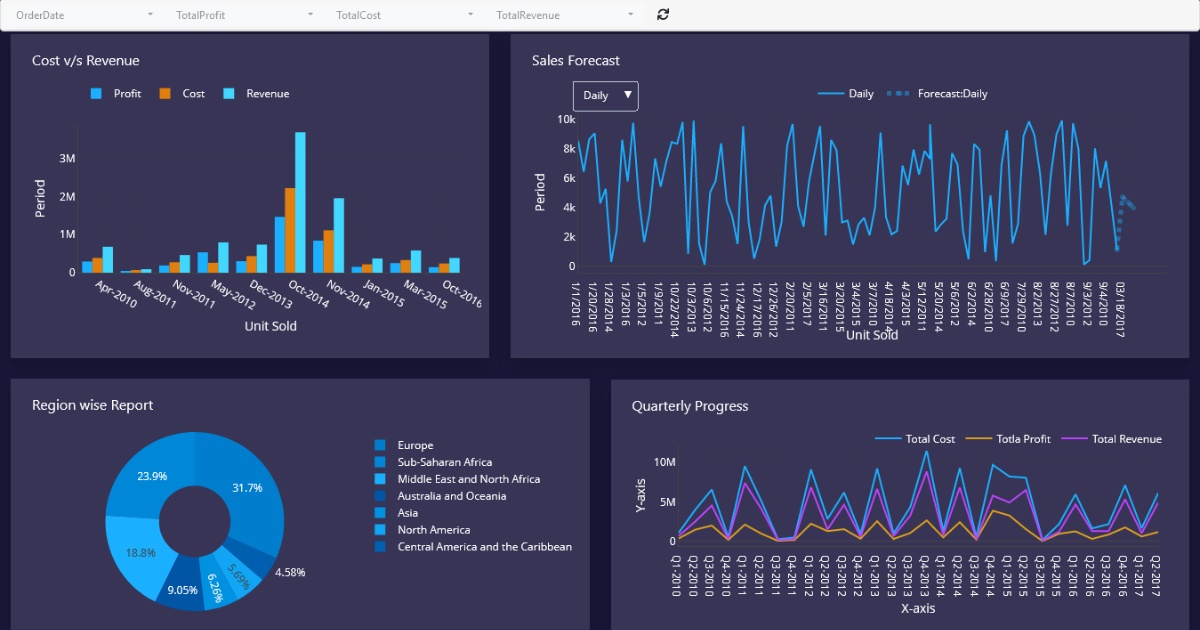Open the TotalProfit dropdown
The width and height of the screenshot is (1200, 630).
point(310,15)
